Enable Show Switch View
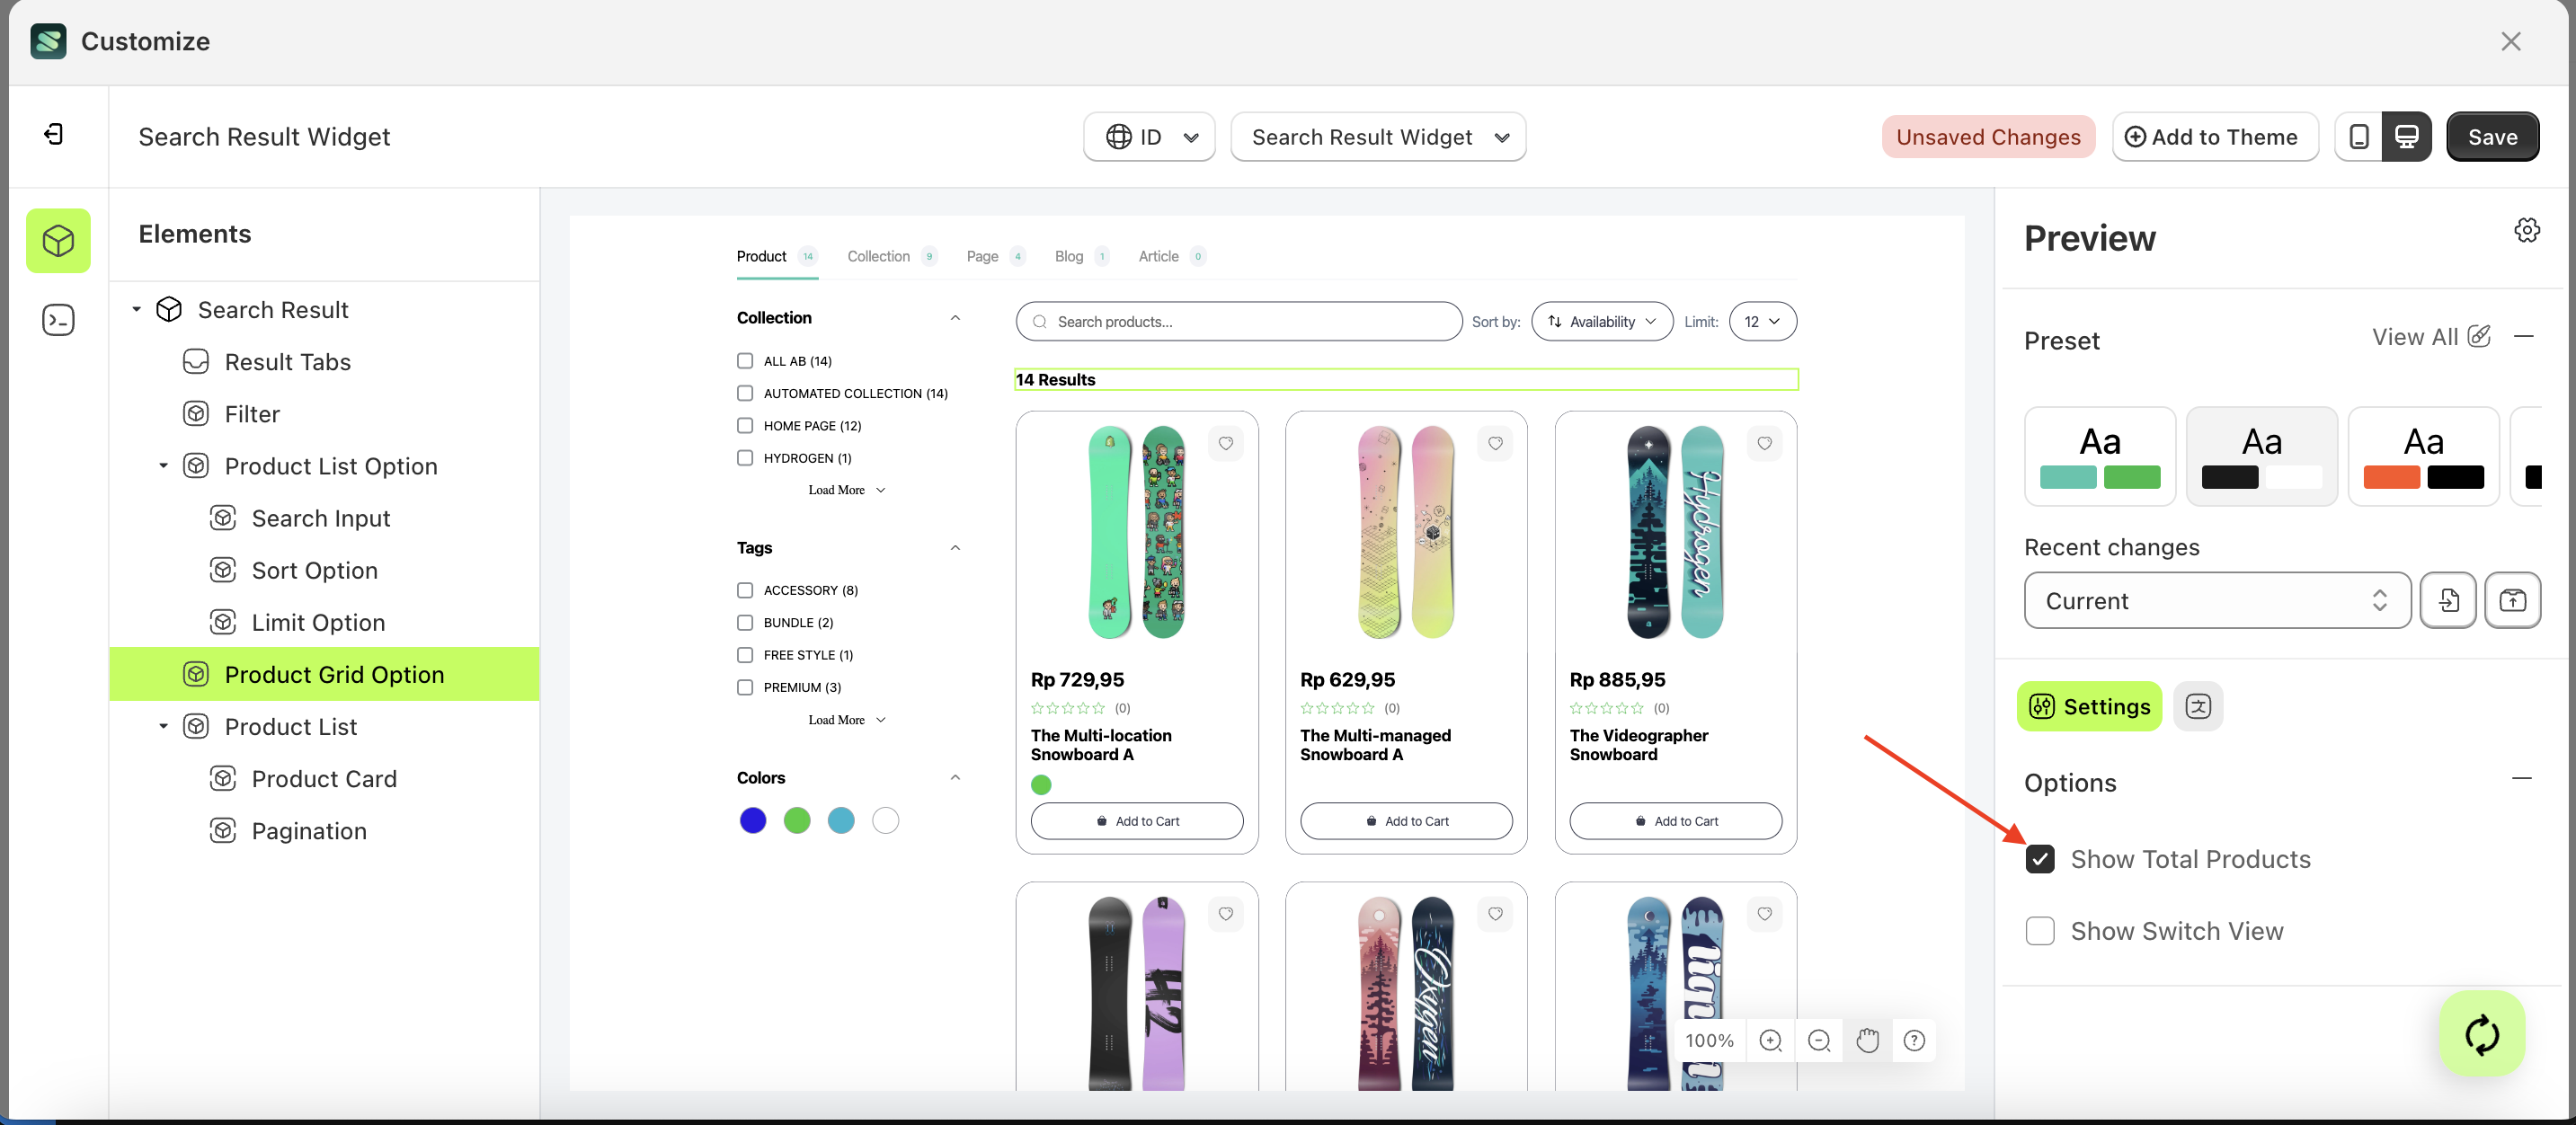This screenshot has width=2576, height=1125. click(2040, 931)
